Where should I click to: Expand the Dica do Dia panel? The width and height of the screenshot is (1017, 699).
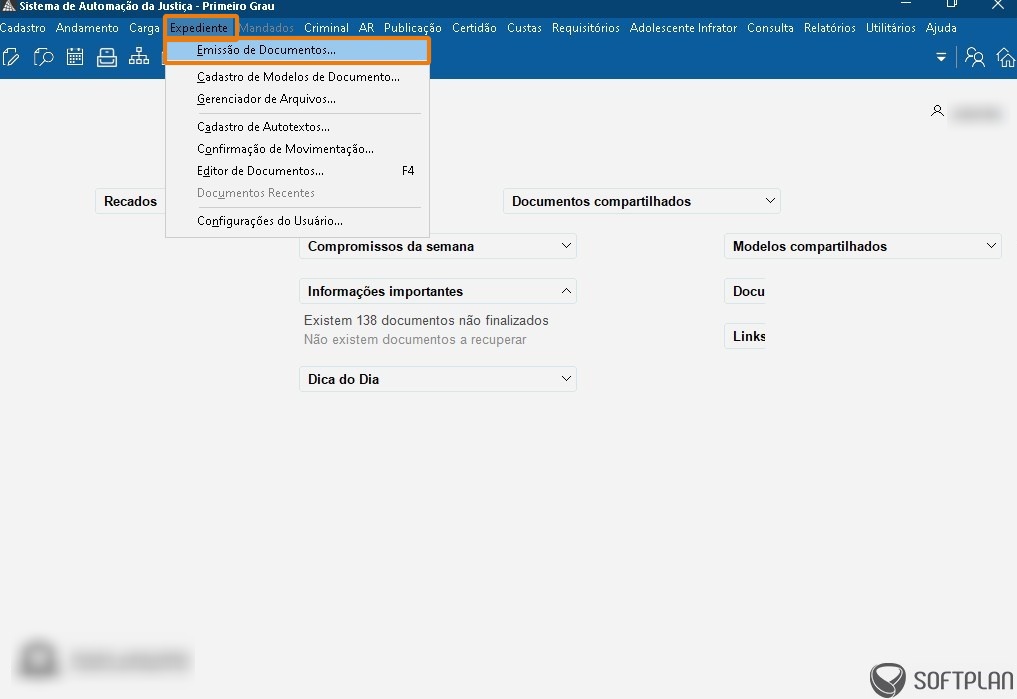(566, 379)
